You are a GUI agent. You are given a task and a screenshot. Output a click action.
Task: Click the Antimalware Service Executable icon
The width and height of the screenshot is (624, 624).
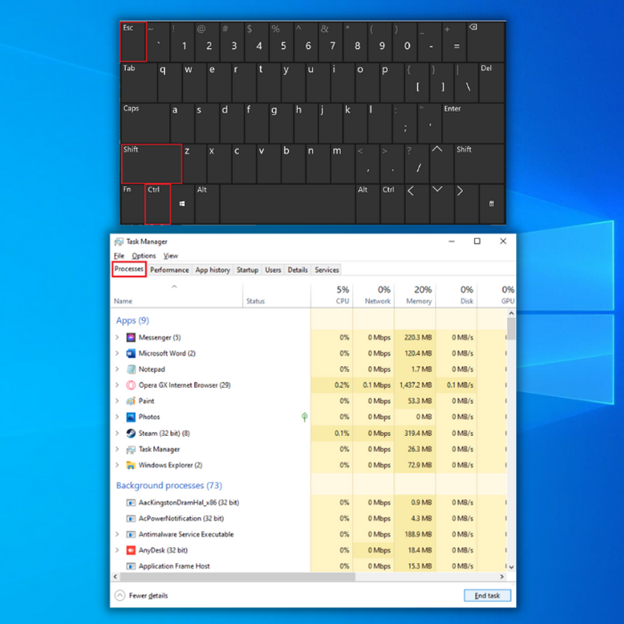(131, 534)
